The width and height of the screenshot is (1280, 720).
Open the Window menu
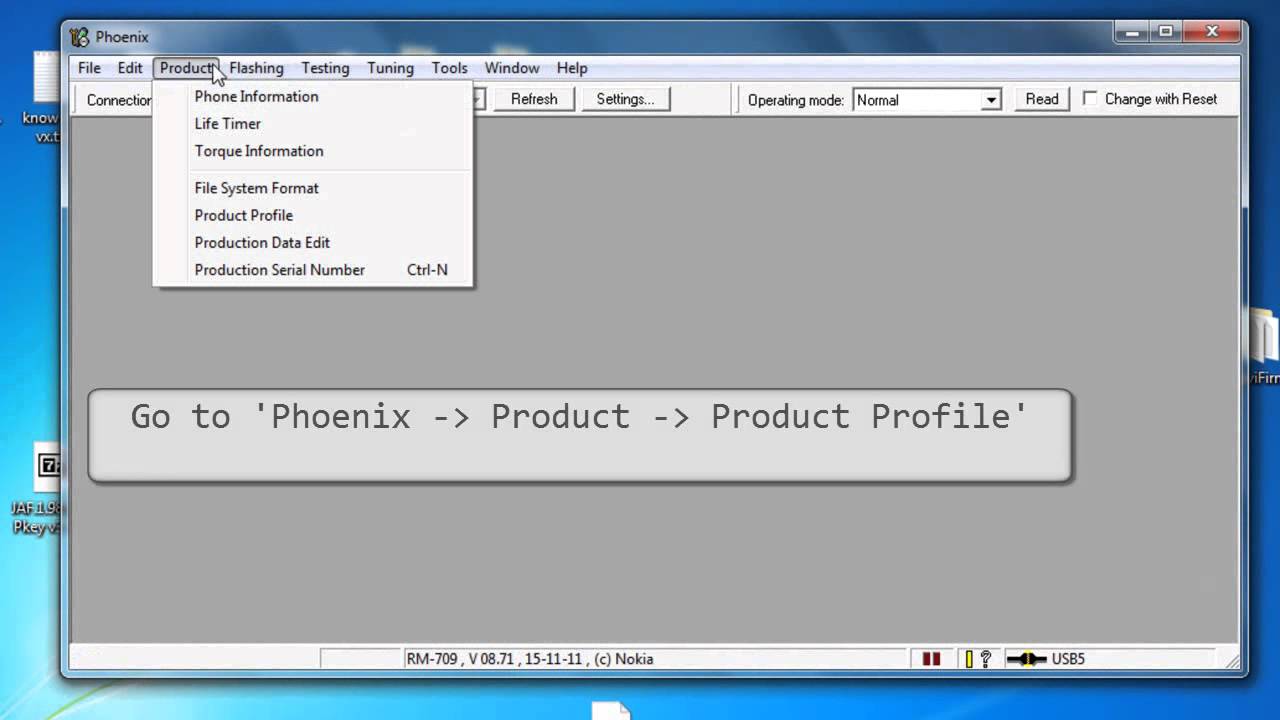[512, 68]
